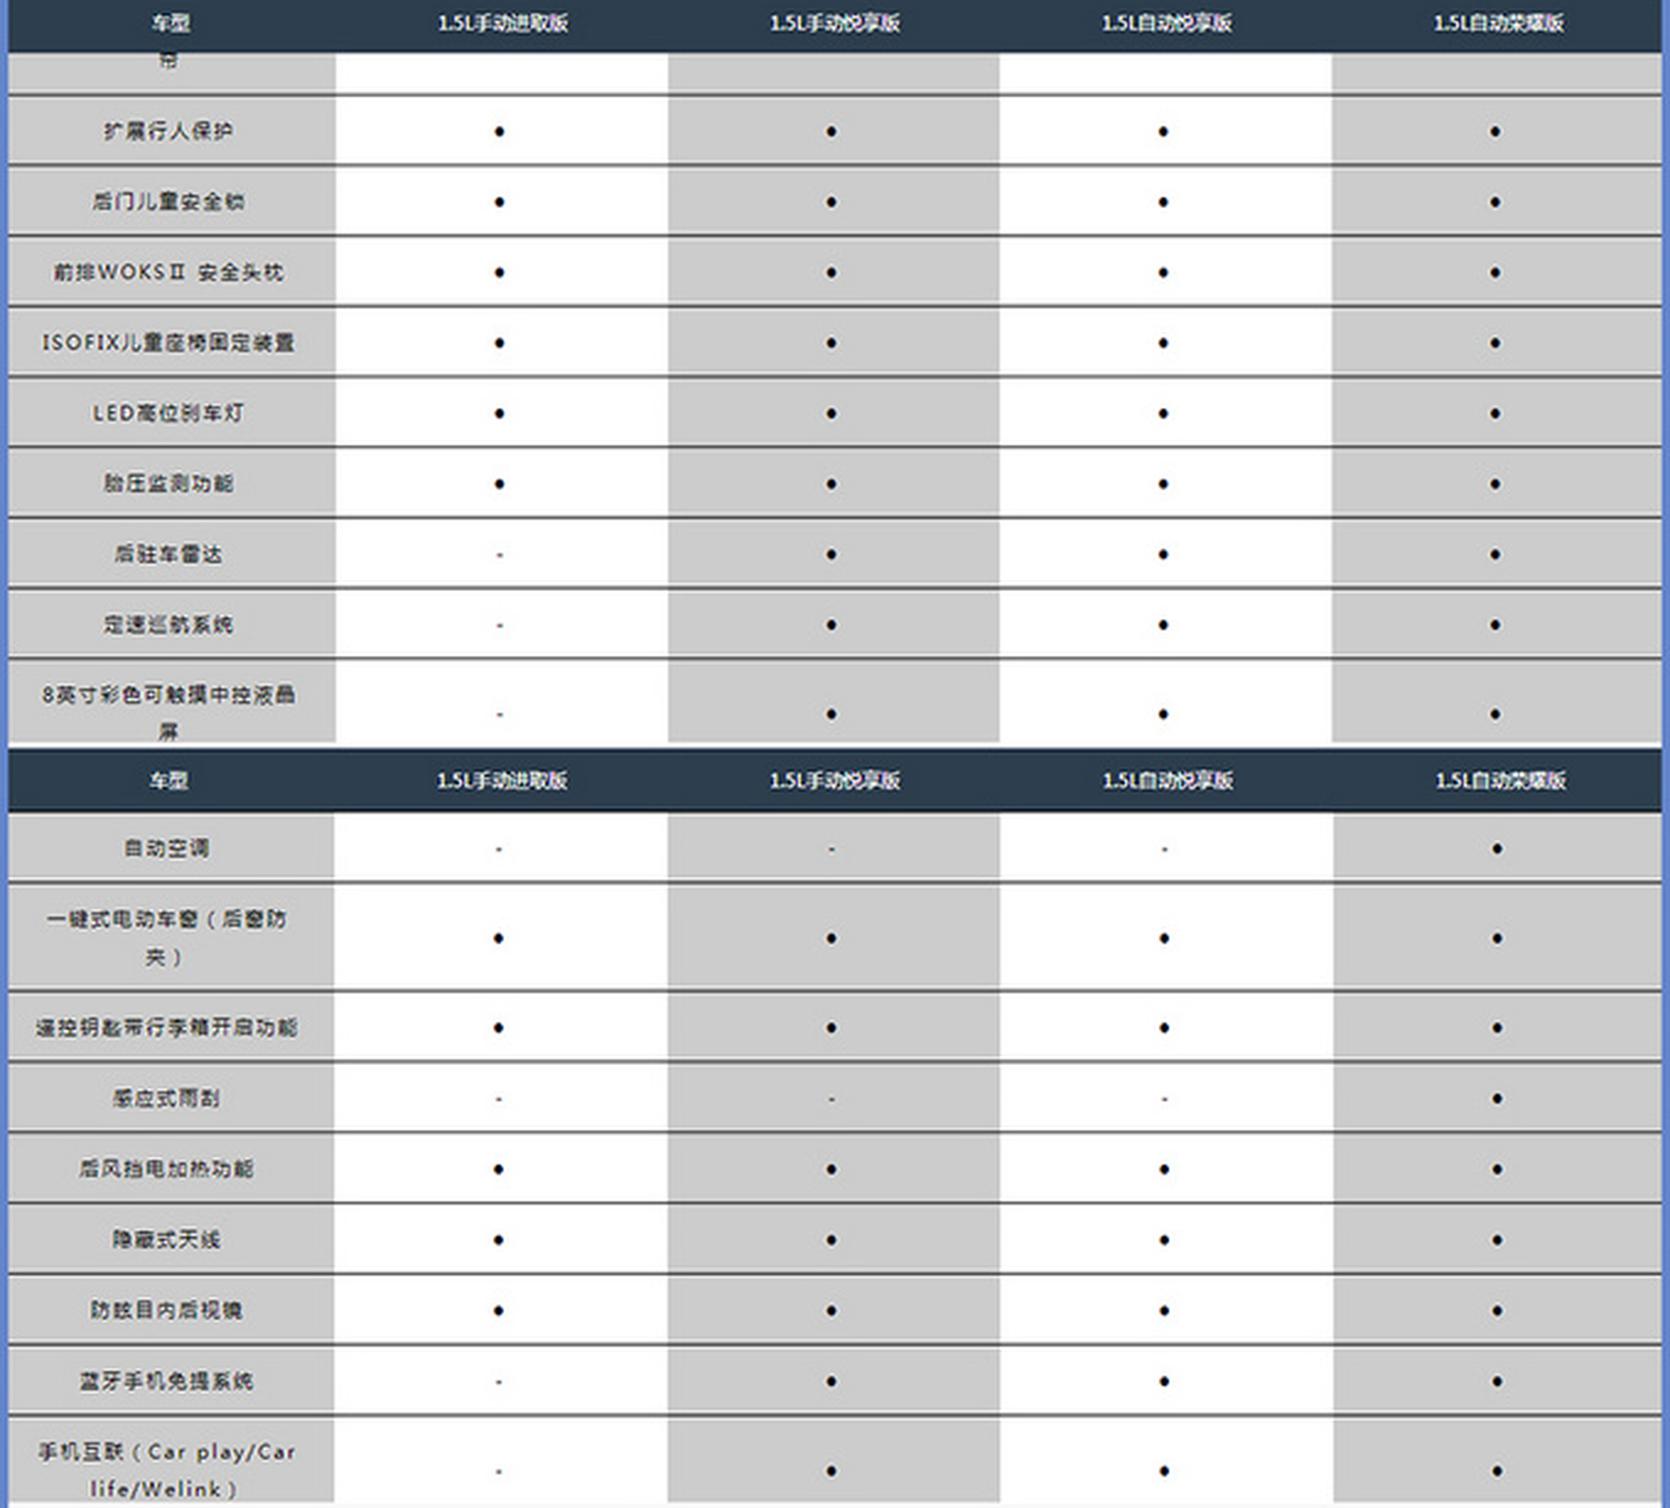Screen dimensions: 1670x1508
Task: Select the 1.5L手动进取版 heading in top header
Action: pyautogui.click(x=502, y=23)
